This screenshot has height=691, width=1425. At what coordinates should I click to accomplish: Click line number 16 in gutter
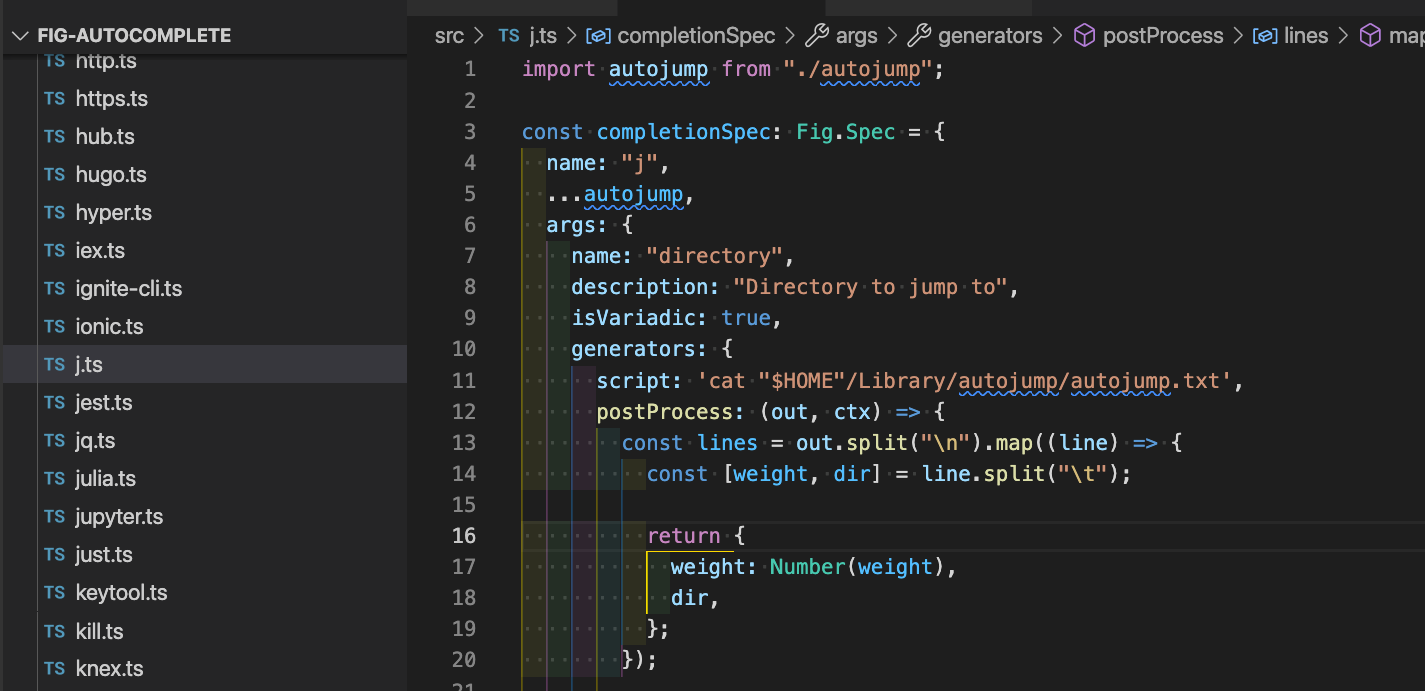464,535
